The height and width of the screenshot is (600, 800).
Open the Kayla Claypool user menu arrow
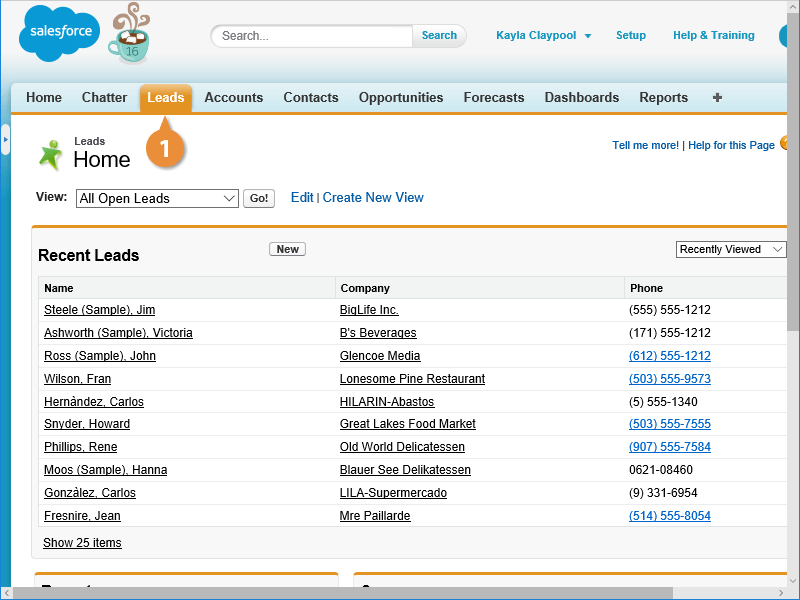click(588, 36)
